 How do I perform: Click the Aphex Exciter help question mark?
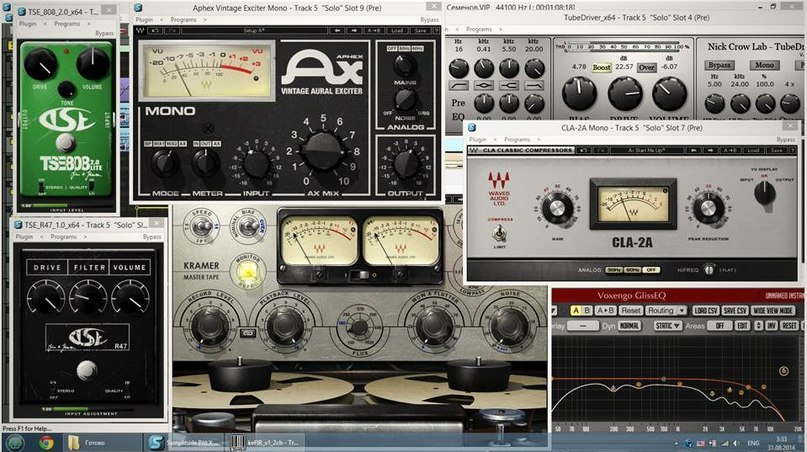point(436,31)
